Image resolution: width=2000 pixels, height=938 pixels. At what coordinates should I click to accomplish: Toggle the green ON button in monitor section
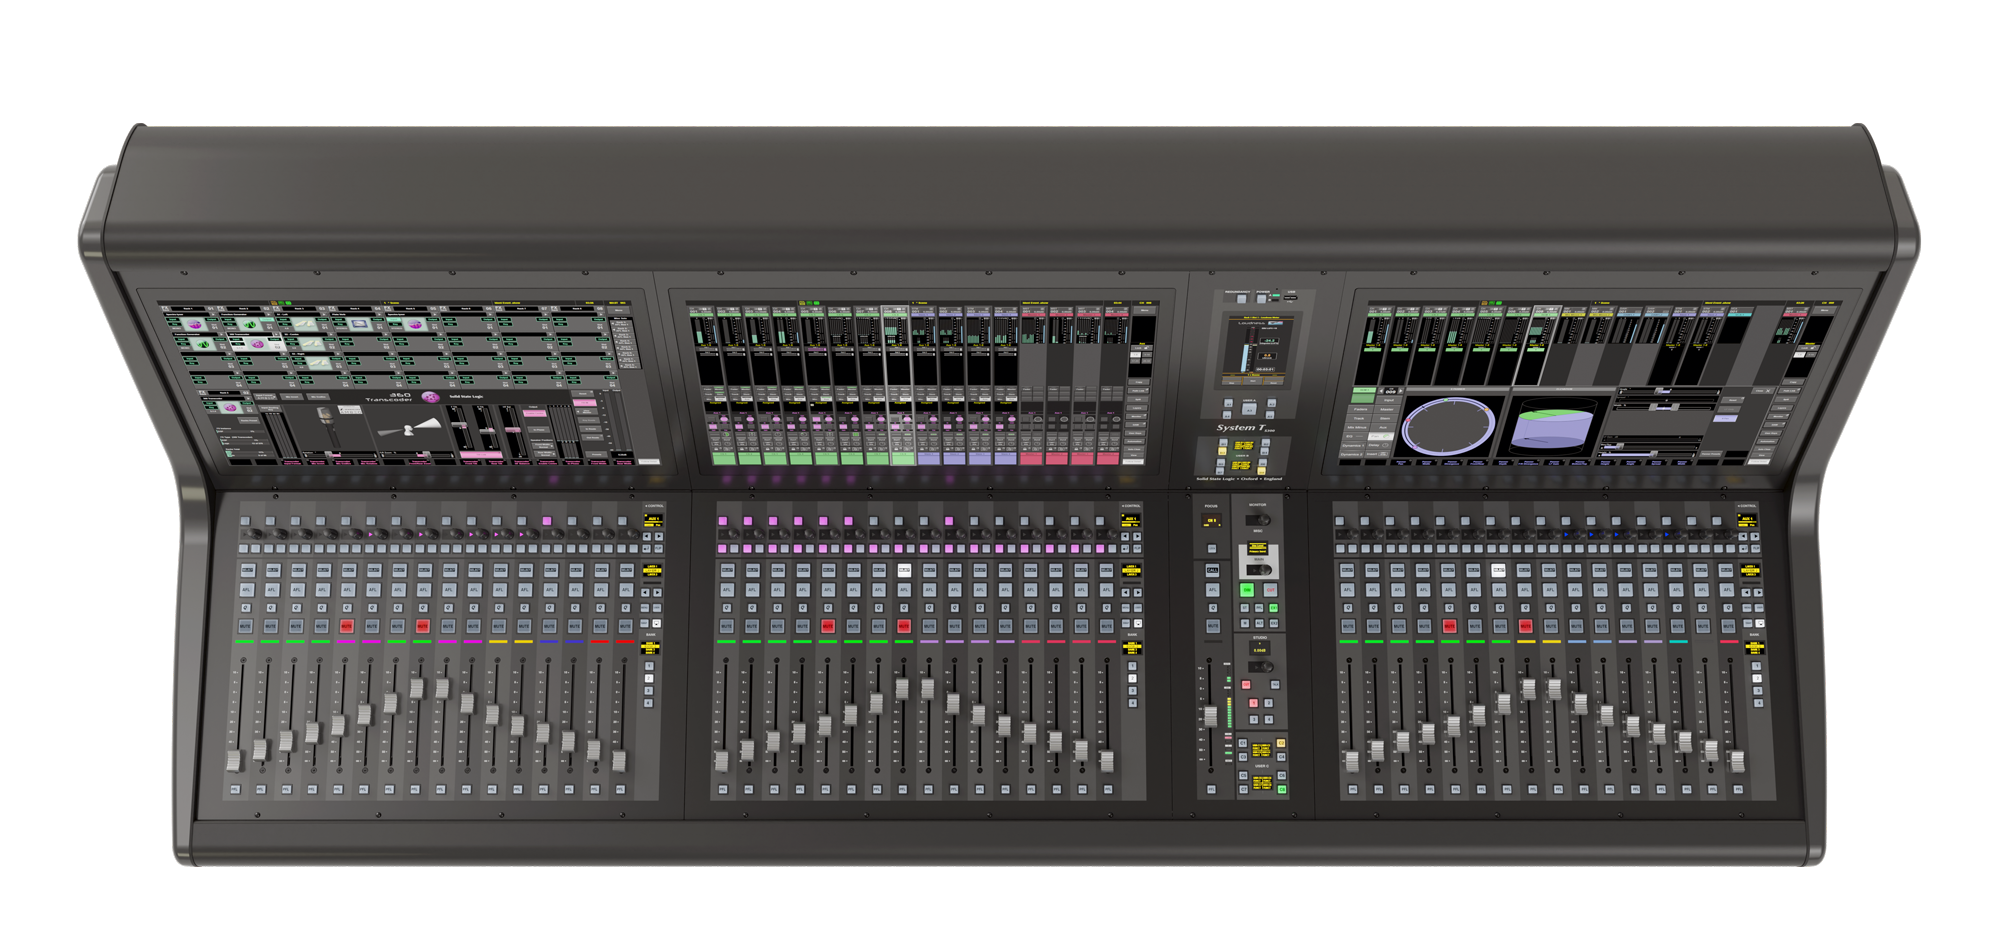tap(1247, 590)
